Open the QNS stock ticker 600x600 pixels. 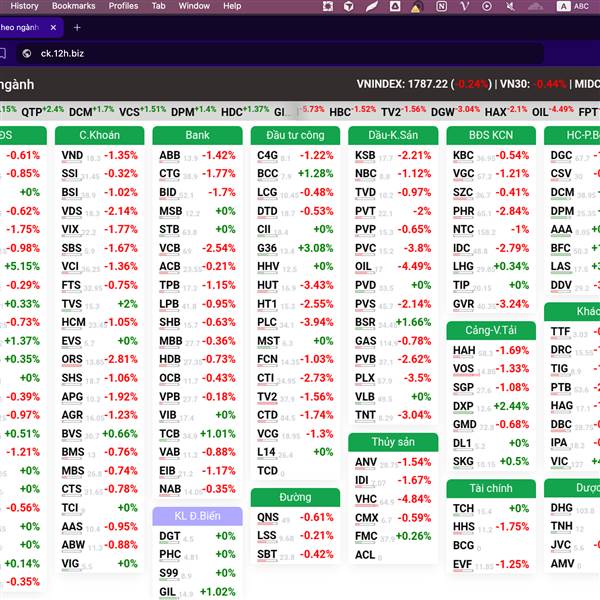coord(268,518)
